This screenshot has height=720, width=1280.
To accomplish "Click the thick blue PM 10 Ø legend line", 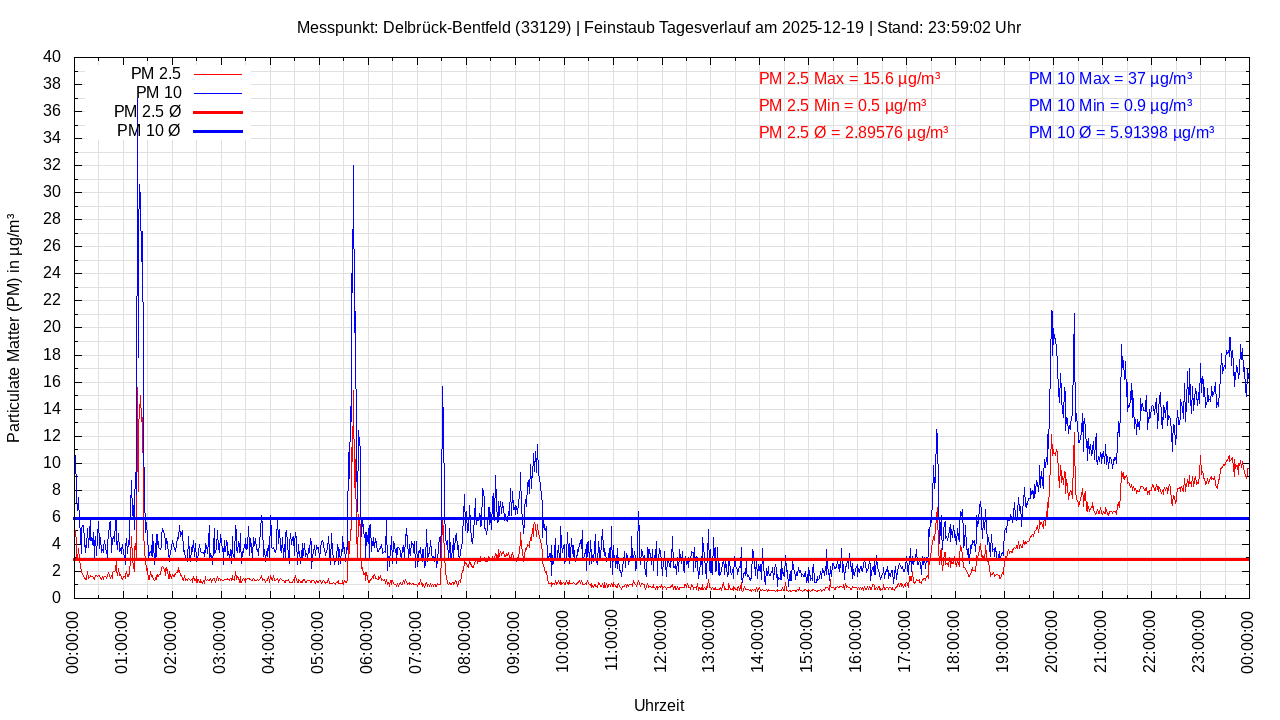I will pyautogui.click(x=218, y=131).
